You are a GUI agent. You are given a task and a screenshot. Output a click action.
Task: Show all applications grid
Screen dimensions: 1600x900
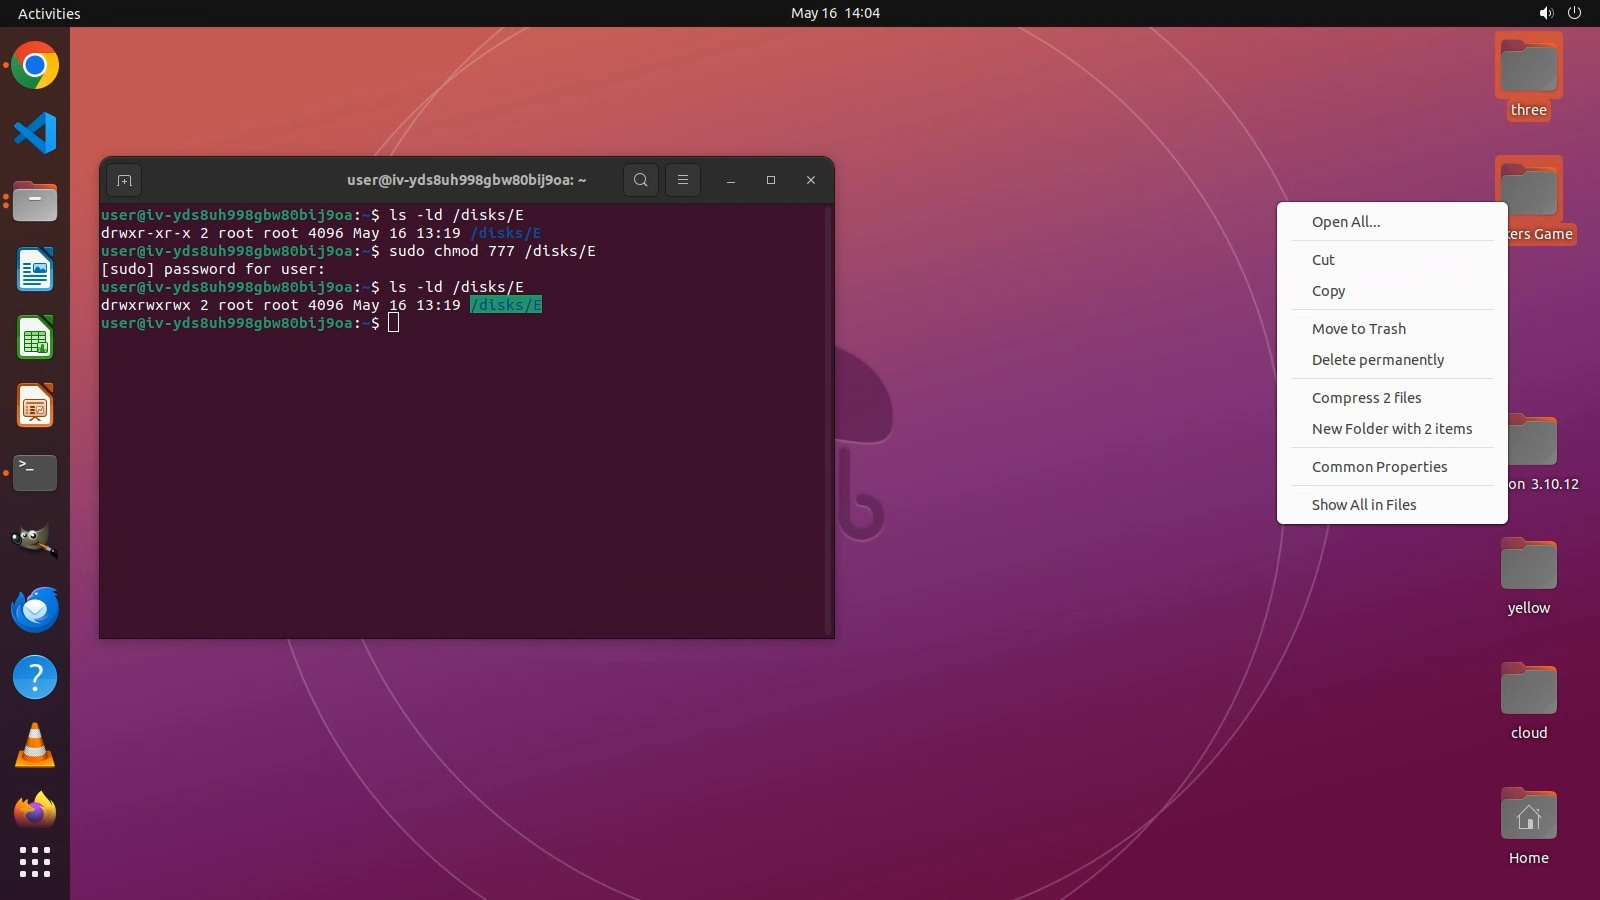35,861
